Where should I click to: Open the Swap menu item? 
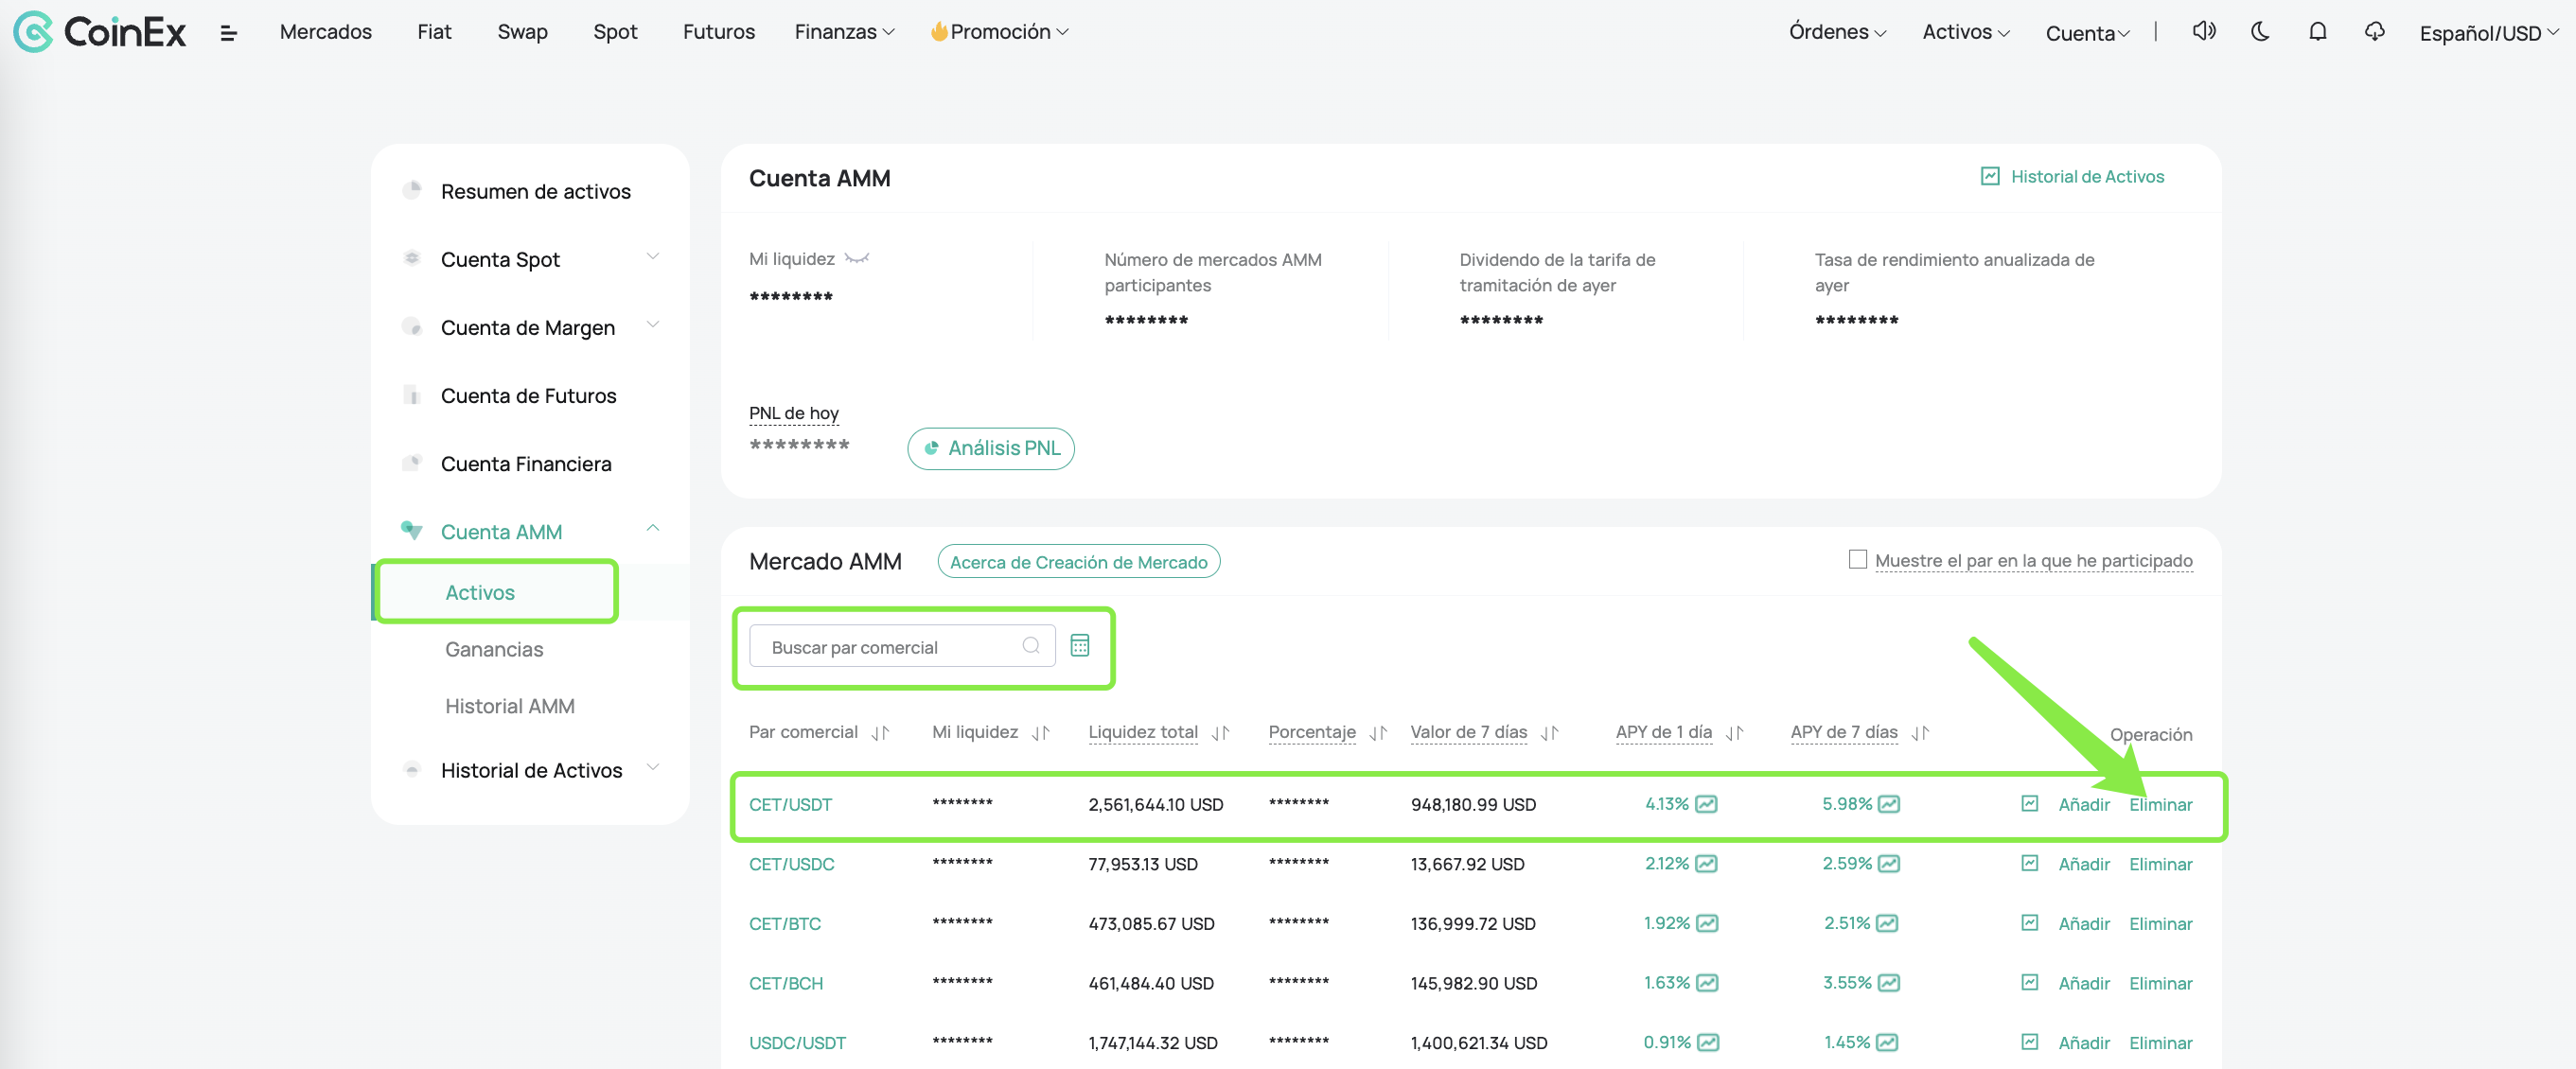tap(522, 32)
